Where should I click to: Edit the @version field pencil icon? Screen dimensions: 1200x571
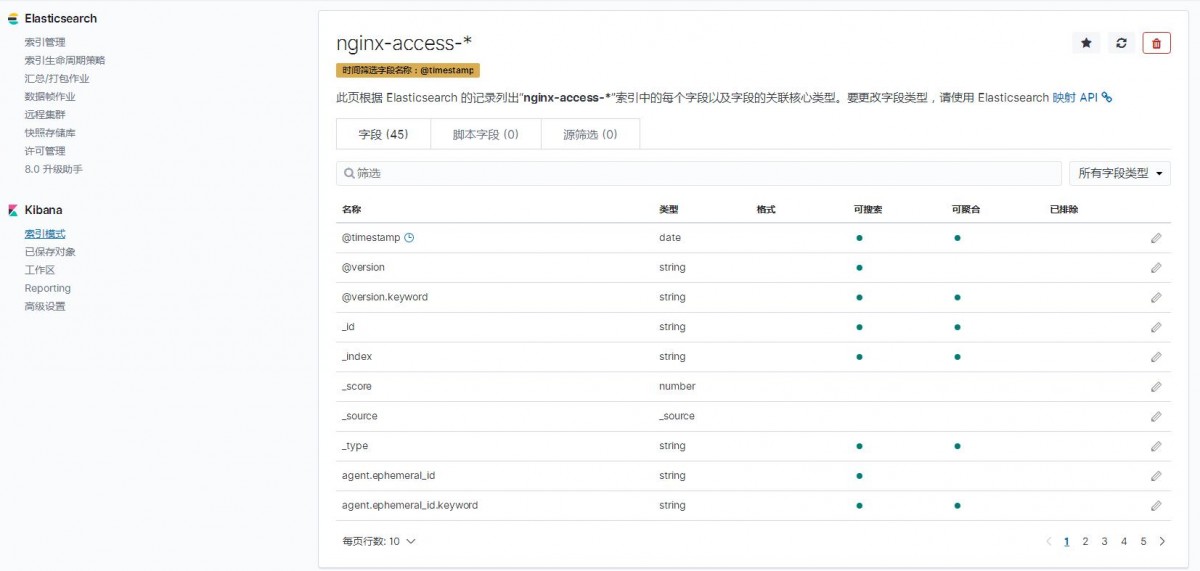[1156, 268]
